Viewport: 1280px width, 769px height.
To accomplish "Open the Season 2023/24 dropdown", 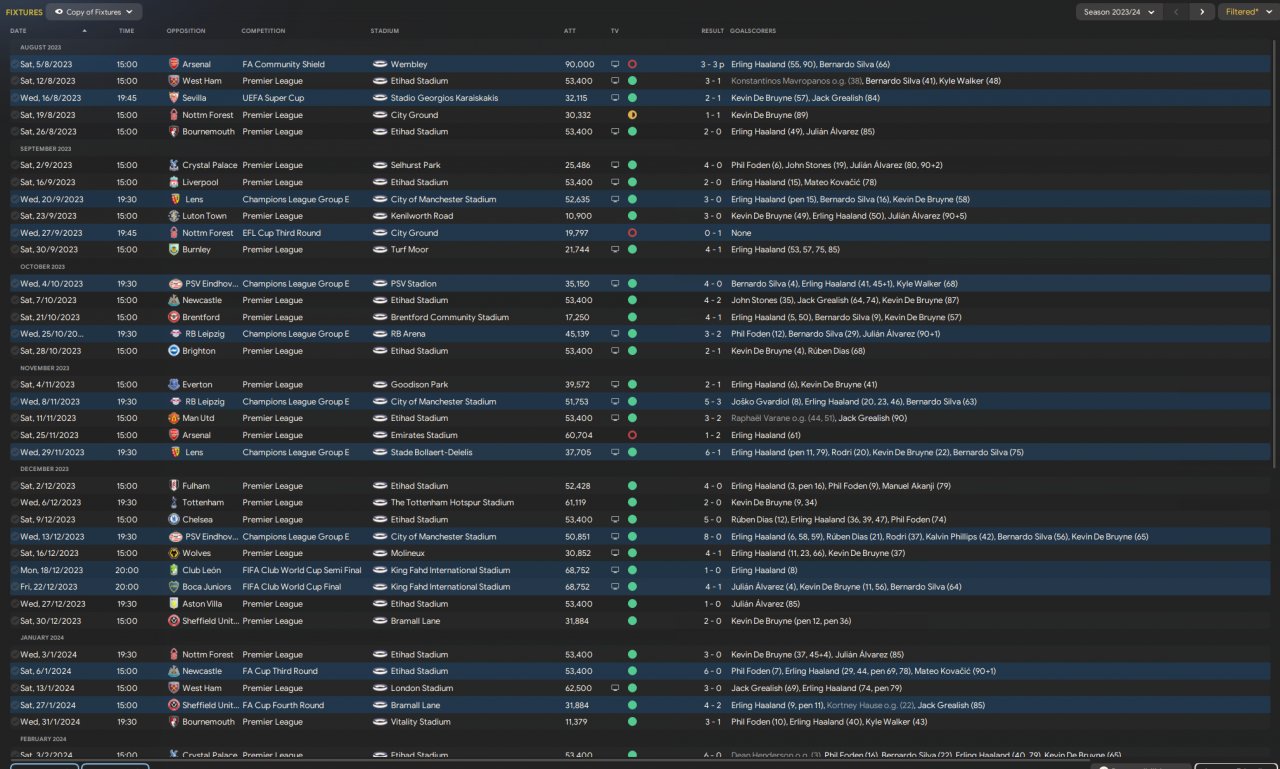I will (1118, 12).
